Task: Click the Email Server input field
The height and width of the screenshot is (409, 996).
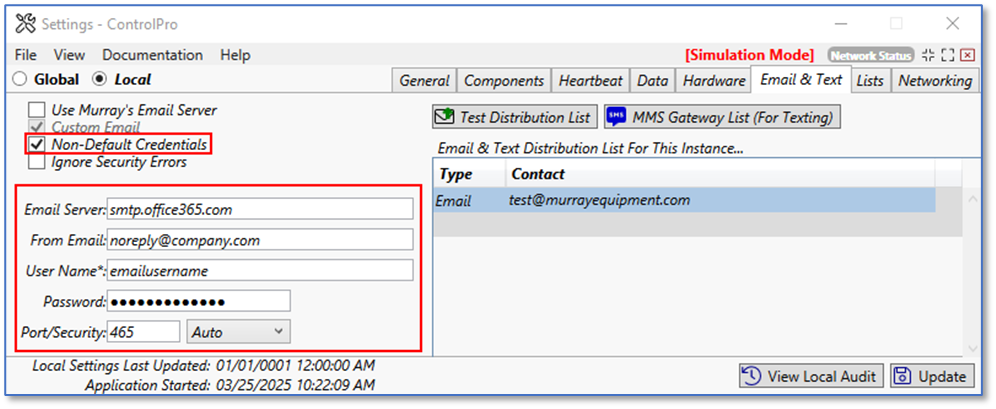Action: (x=260, y=208)
